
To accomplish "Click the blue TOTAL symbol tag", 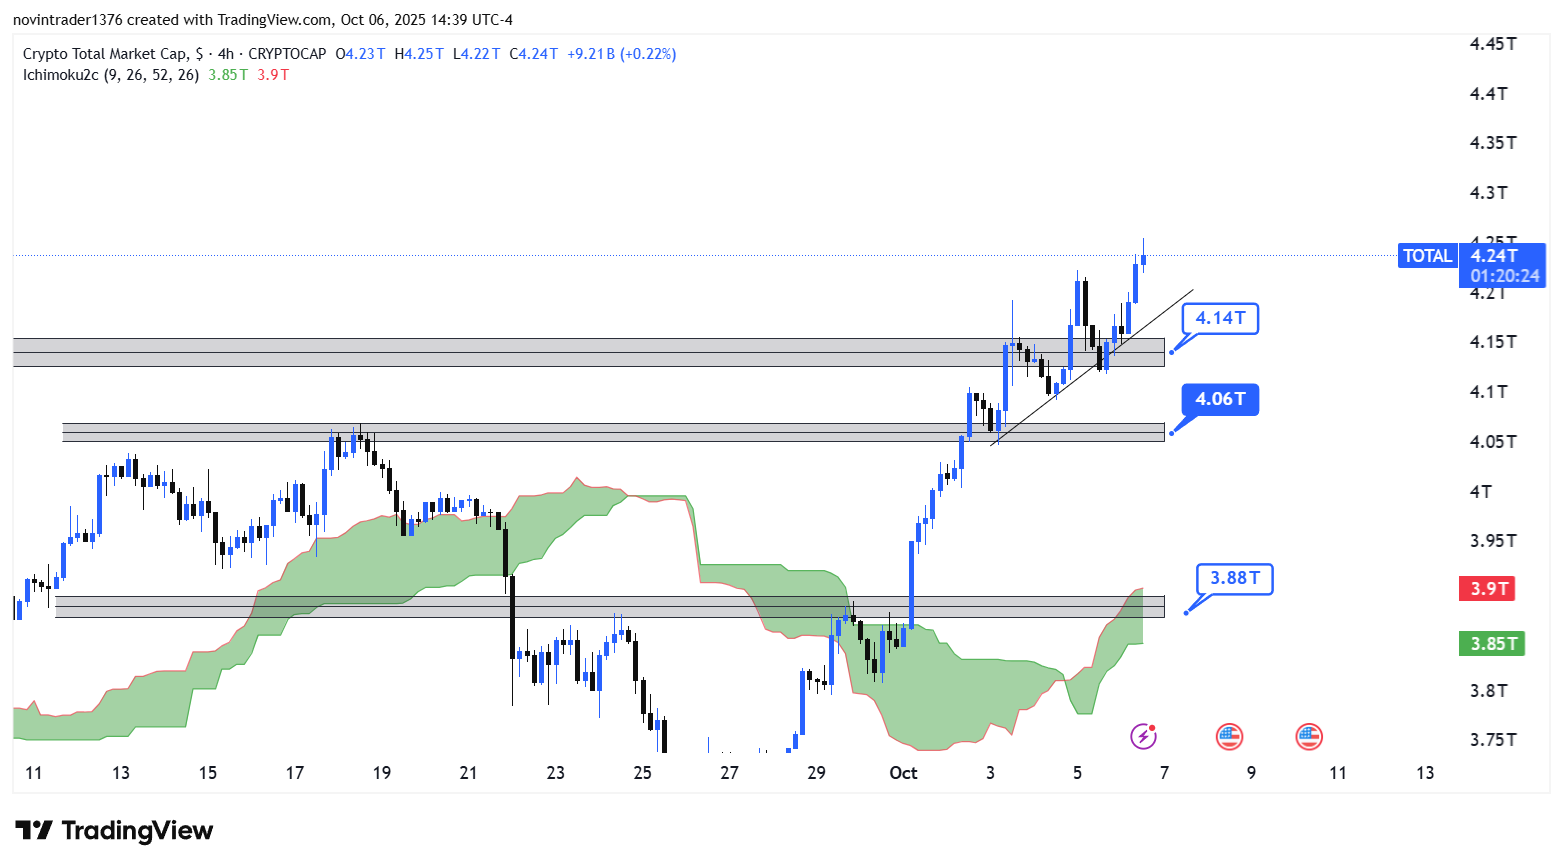I will coord(1427,256).
